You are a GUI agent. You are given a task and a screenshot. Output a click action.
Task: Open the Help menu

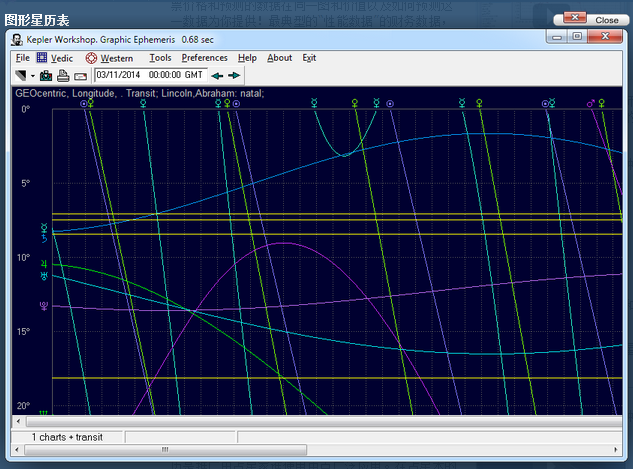tap(247, 58)
